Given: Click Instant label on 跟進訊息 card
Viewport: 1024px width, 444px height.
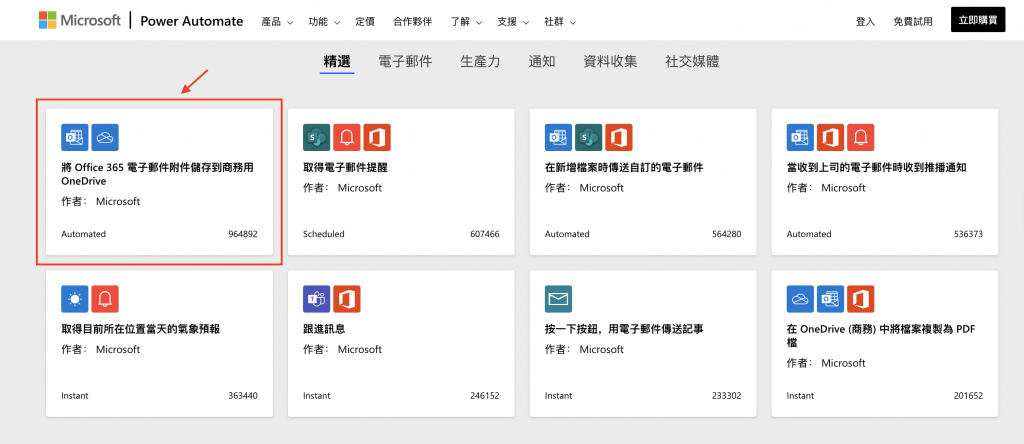Looking at the screenshot, I should pyautogui.click(x=317, y=396).
